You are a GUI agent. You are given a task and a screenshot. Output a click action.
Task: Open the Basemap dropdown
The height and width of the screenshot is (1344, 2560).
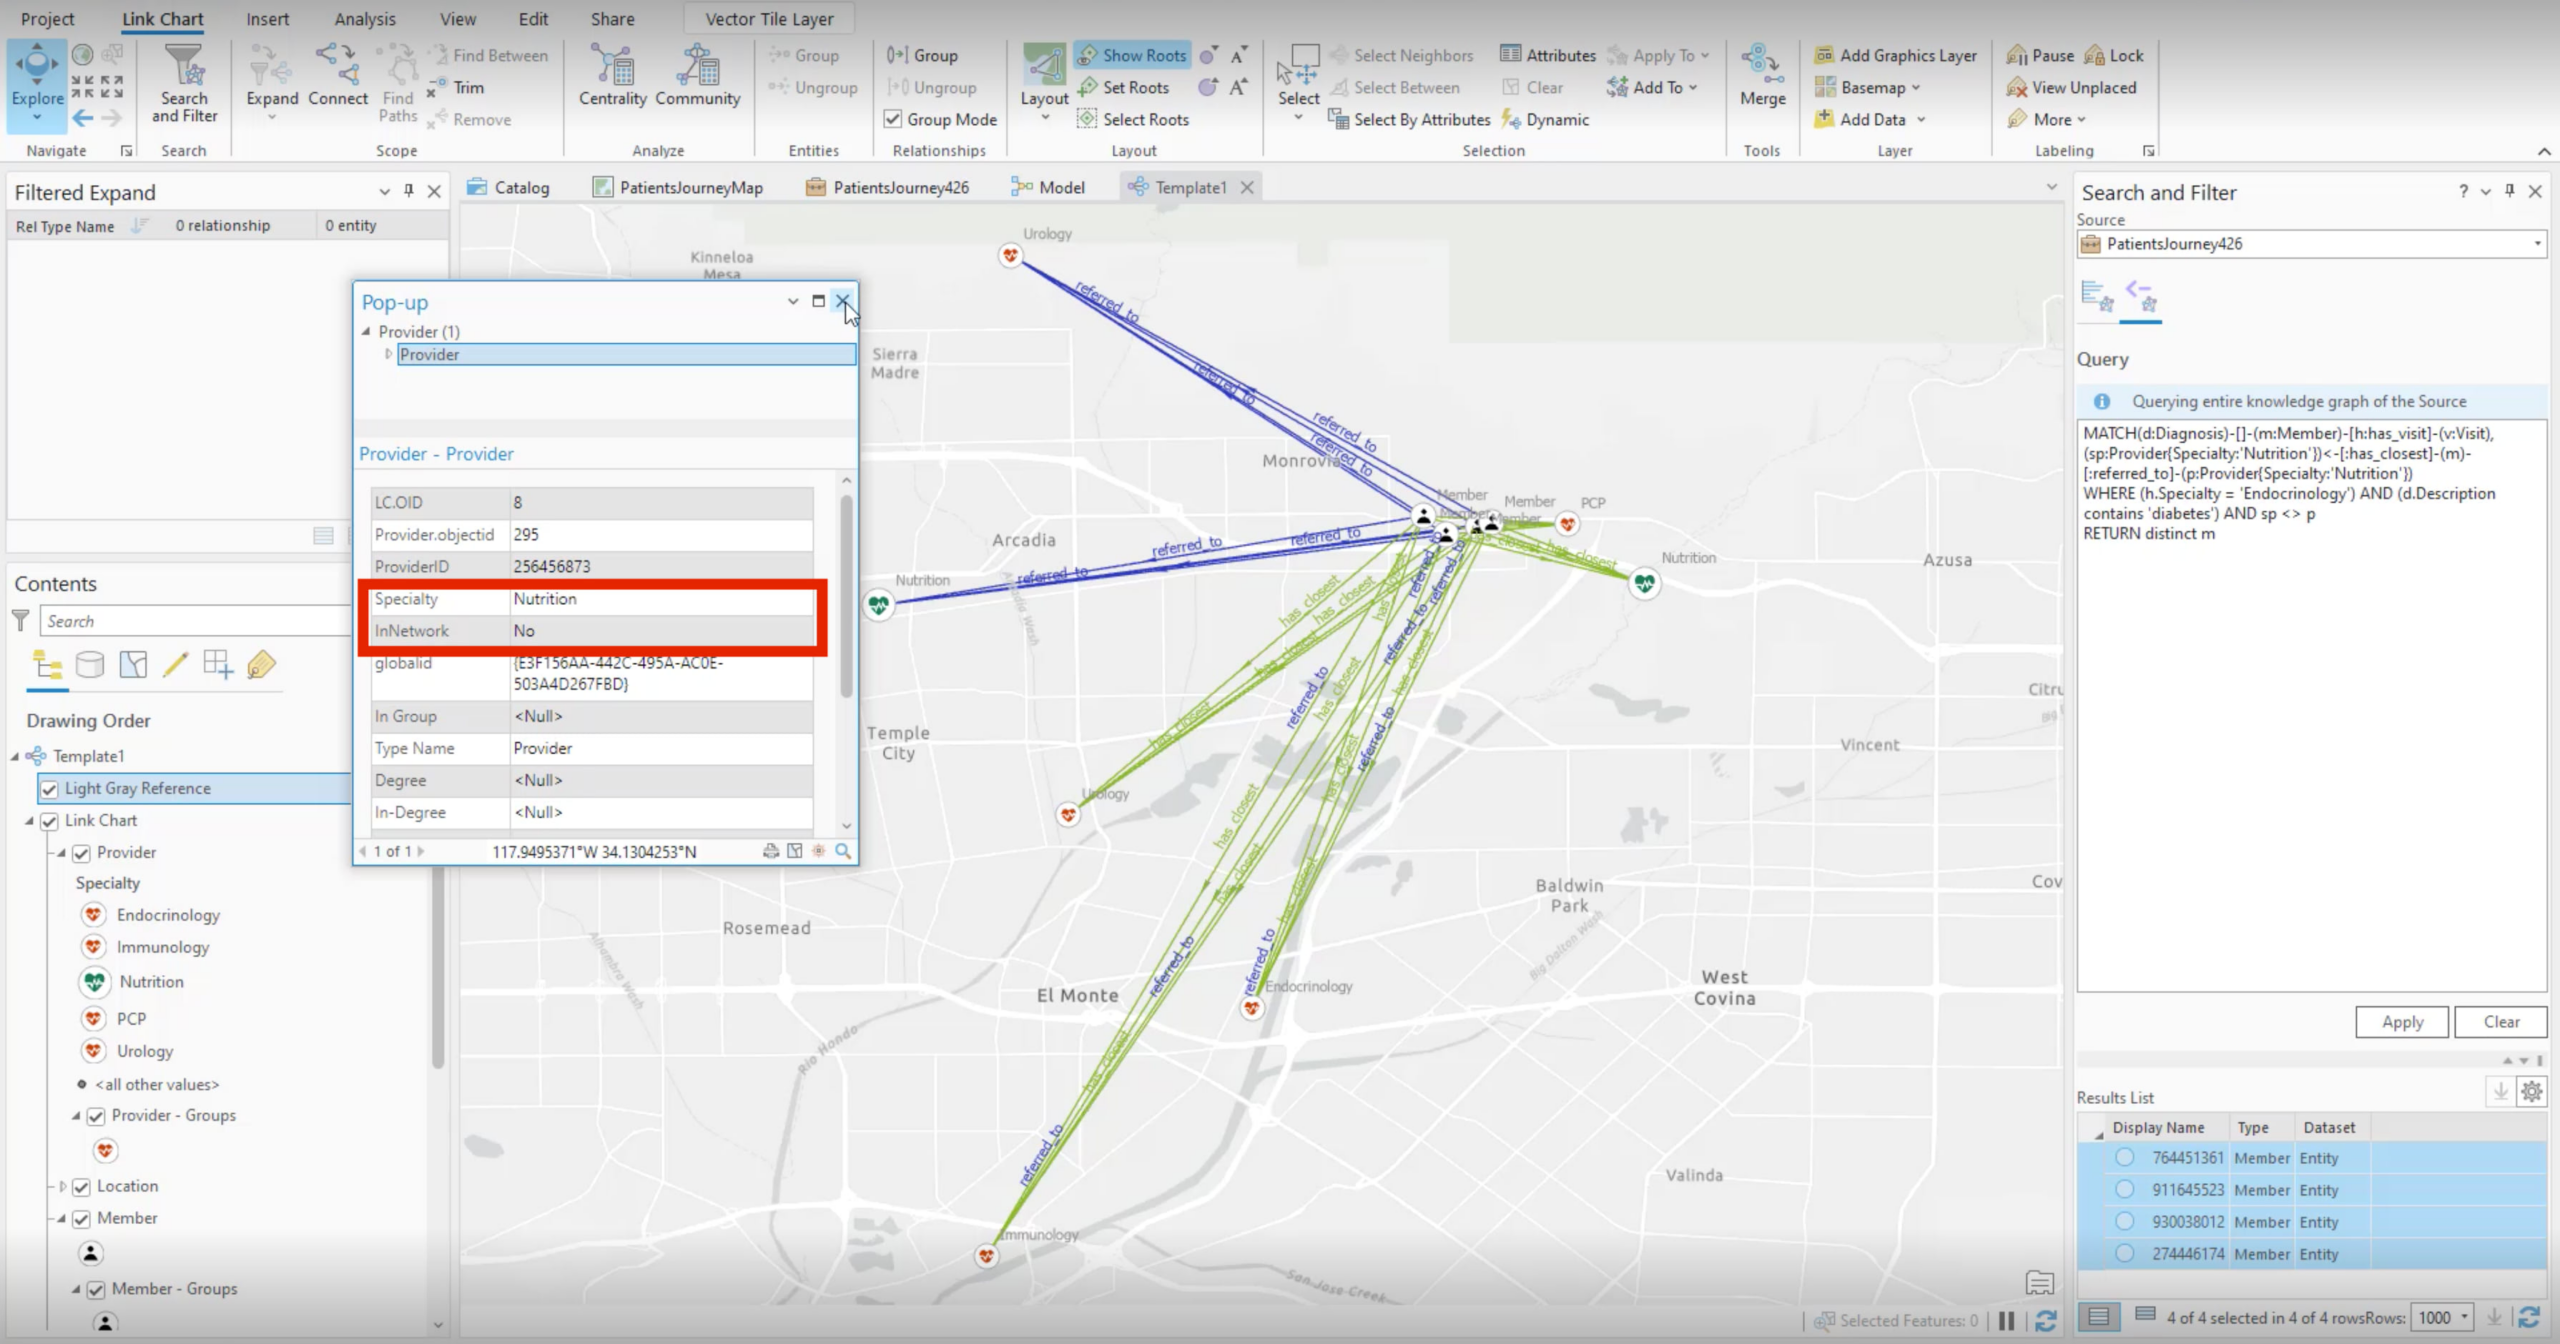click(x=1916, y=87)
